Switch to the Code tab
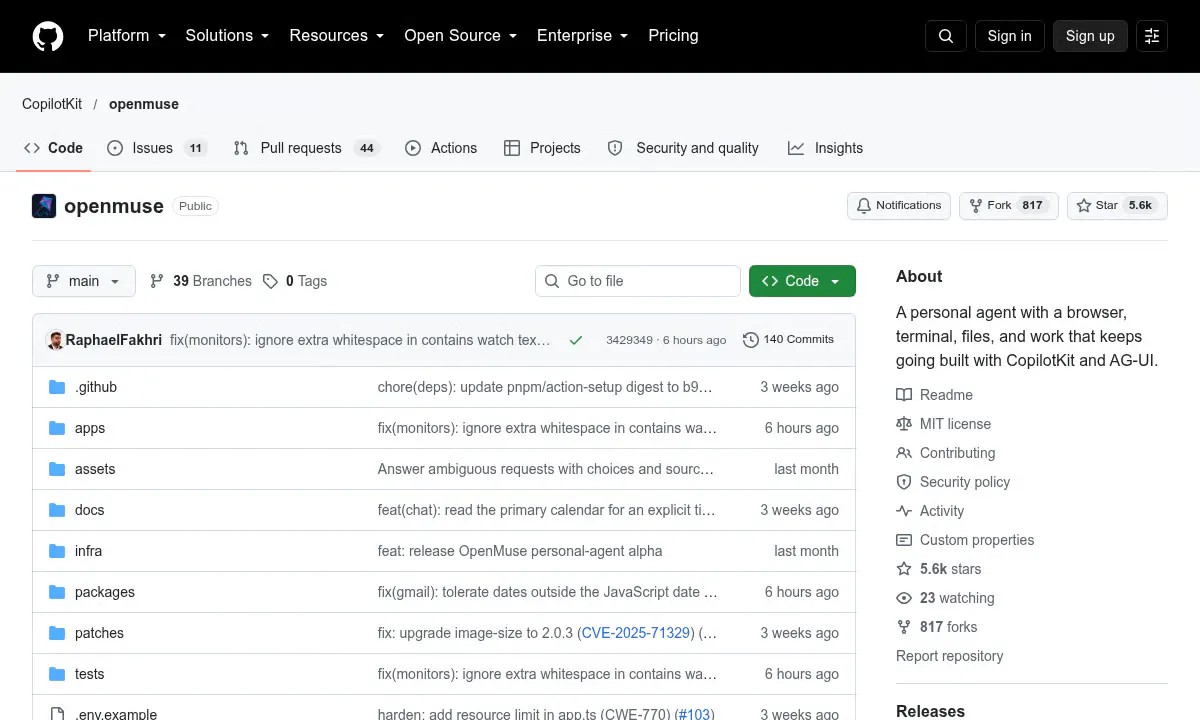1200x720 pixels. [54, 148]
